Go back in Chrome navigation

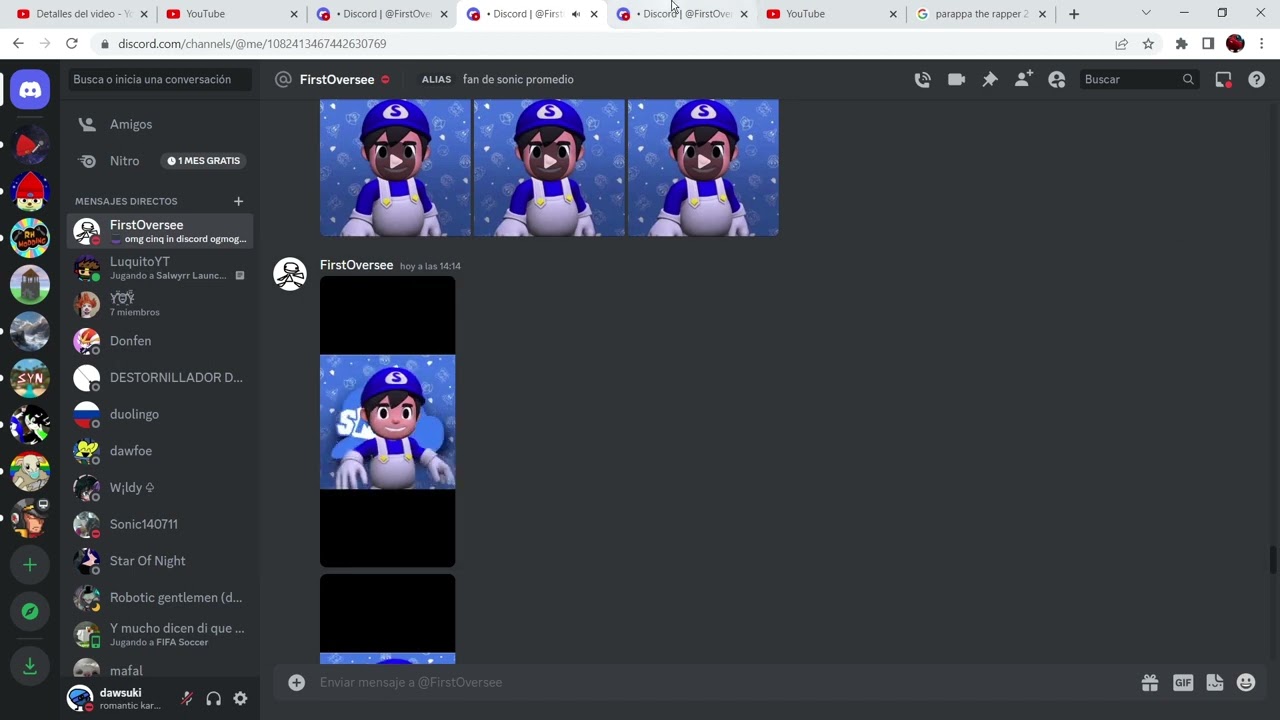pyautogui.click(x=18, y=44)
